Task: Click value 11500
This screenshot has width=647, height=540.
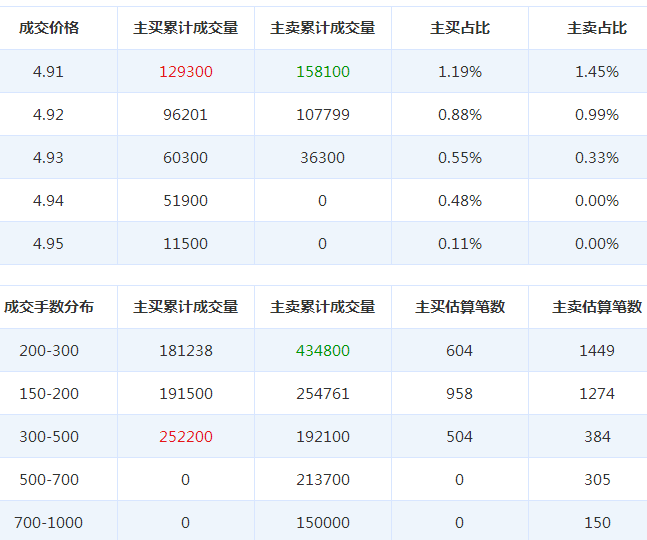Action: [185, 244]
